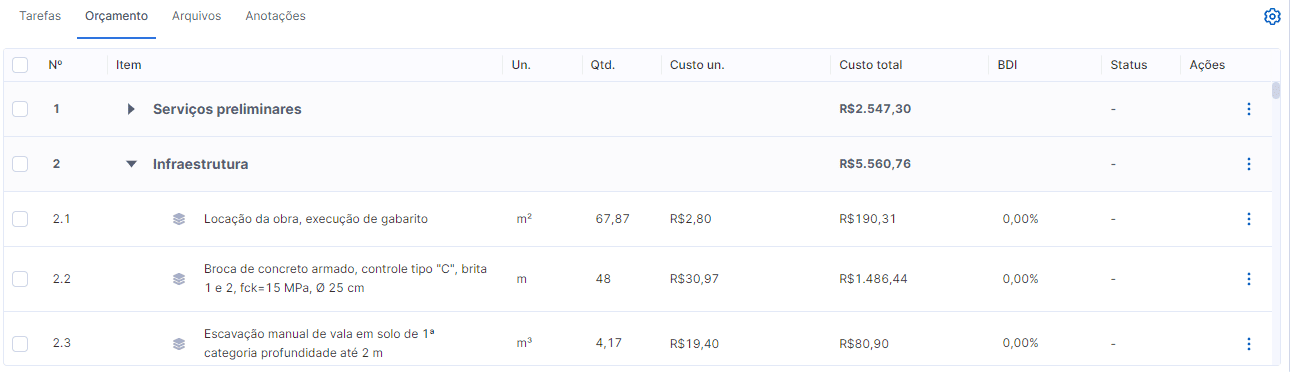
Task: Collapse the Infraestrutura group
Action: coord(131,164)
